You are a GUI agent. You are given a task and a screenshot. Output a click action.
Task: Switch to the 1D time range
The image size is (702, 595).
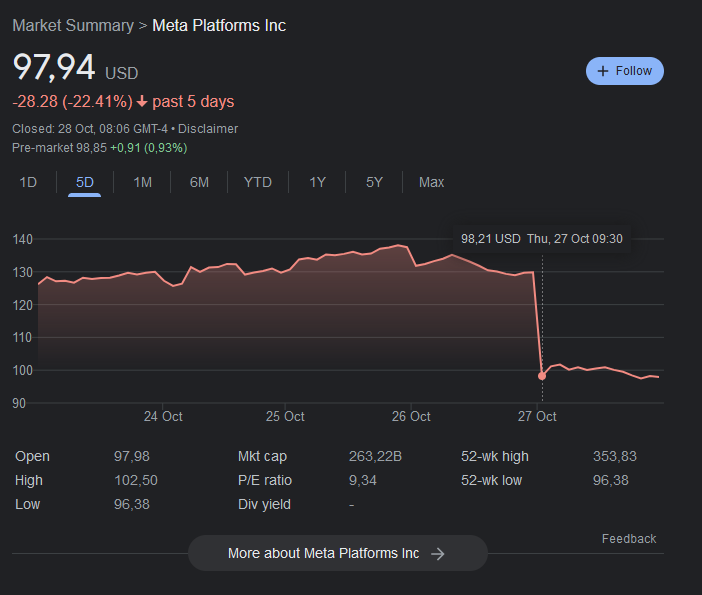pyautogui.click(x=28, y=182)
